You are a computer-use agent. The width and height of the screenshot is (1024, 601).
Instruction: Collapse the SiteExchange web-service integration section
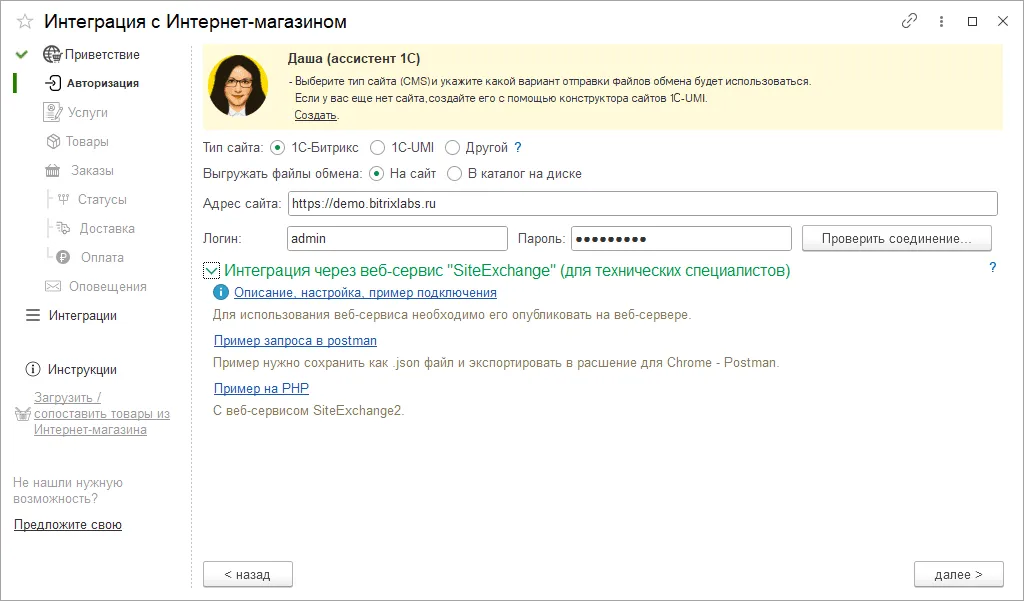tap(212, 271)
